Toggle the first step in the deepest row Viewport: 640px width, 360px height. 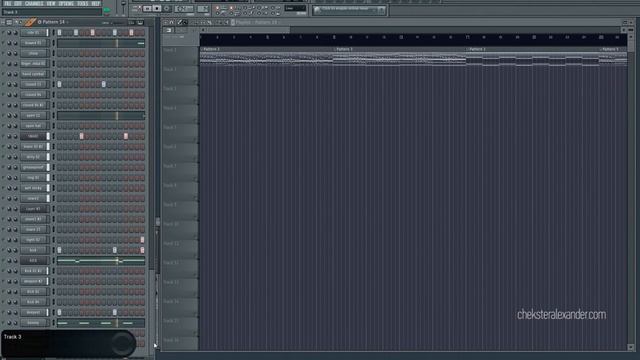60,312
